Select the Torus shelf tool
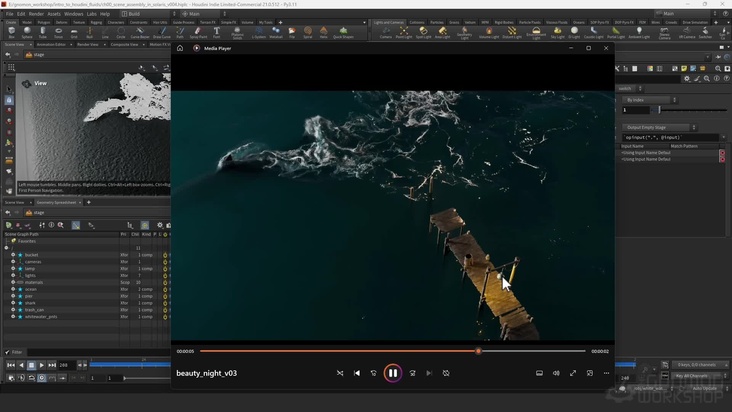This screenshot has height=412, width=732. (x=58, y=32)
